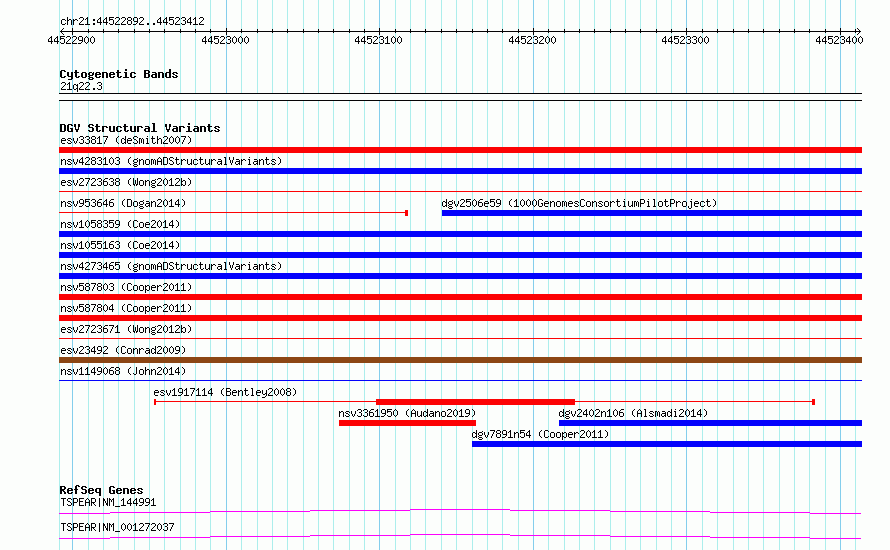Click the esv2723638 (Wong2012b) label
Image resolution: width=890 pixels, height=550 pixels.
pyautogui.click(x=126, y=182)
